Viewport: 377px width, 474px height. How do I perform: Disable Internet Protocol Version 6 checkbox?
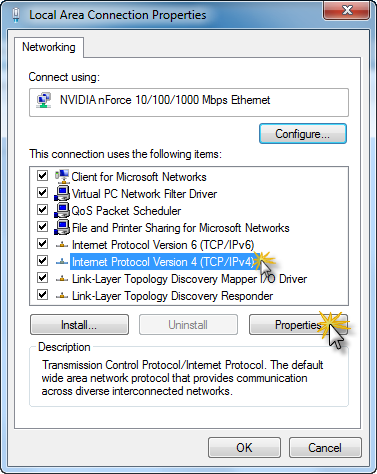coord(42,244)
